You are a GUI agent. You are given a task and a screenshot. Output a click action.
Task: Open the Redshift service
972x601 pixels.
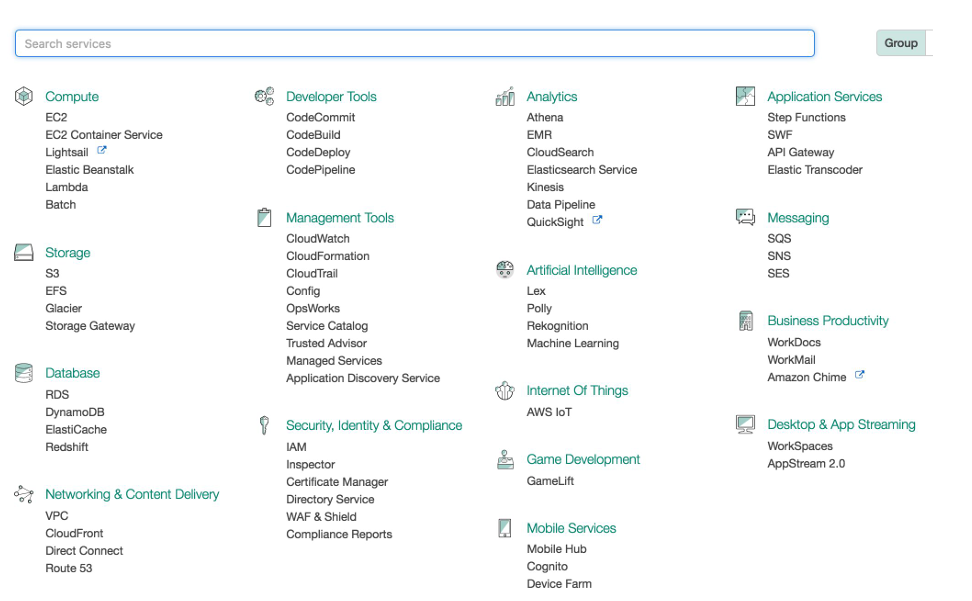[x=66, y=446]
